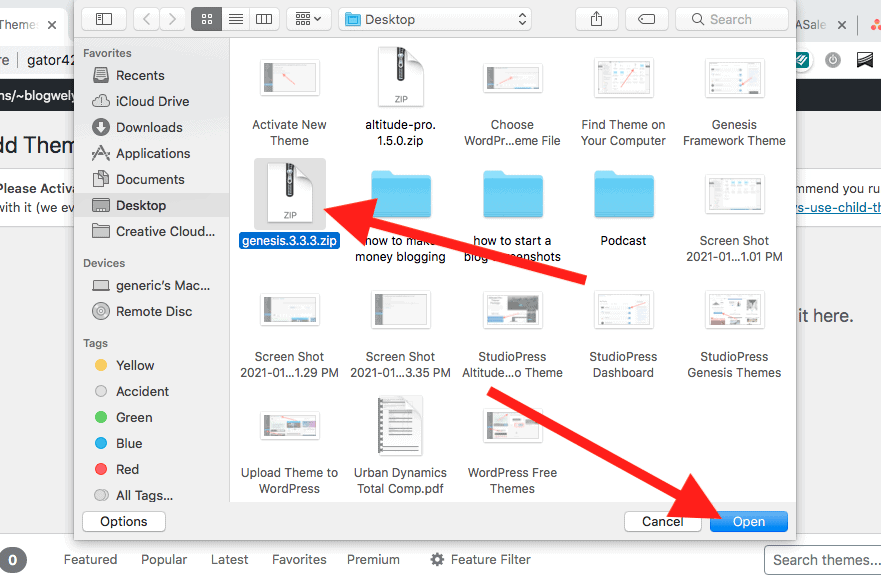Open Downloads in Favorites sidebar

pos(148,127)
